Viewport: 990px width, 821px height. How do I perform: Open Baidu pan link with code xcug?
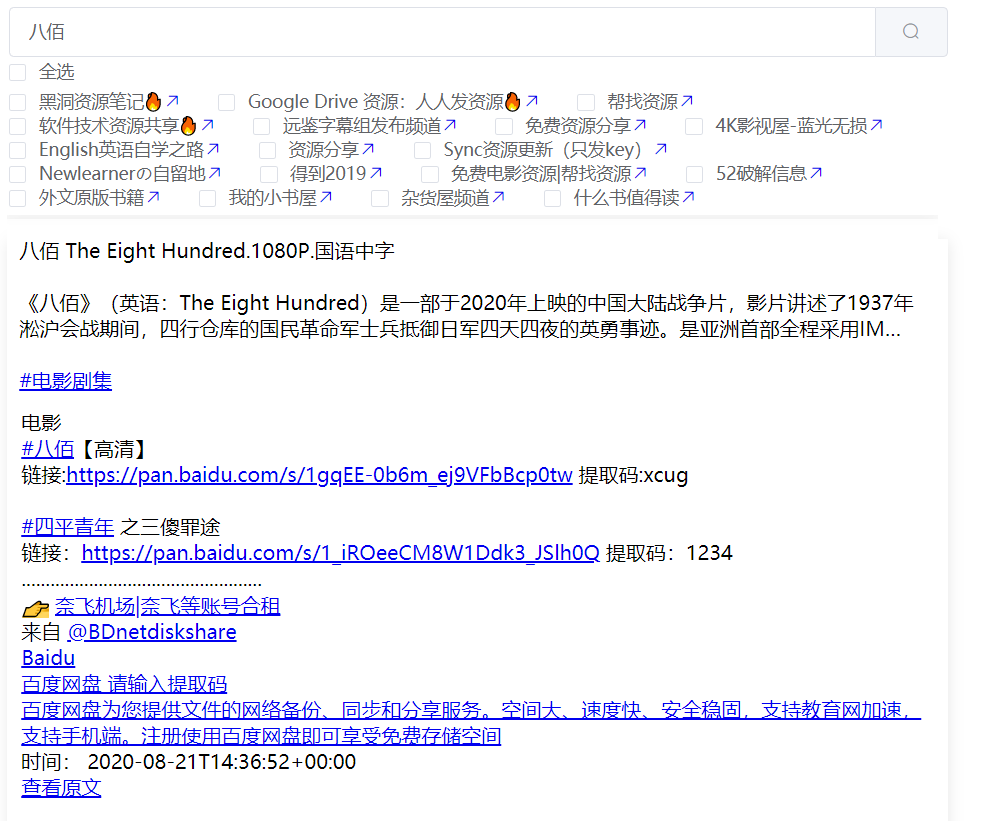319,475
